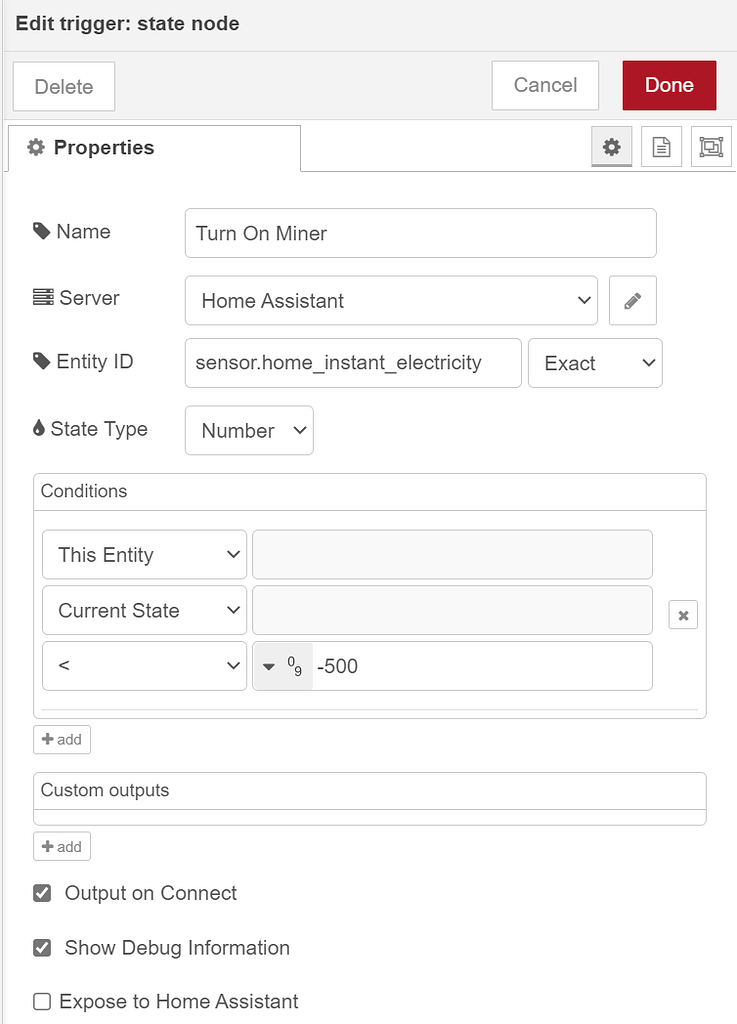Enable Expose to Home Assistant
Screen dimensions: 737x1024
[41, 1001]
